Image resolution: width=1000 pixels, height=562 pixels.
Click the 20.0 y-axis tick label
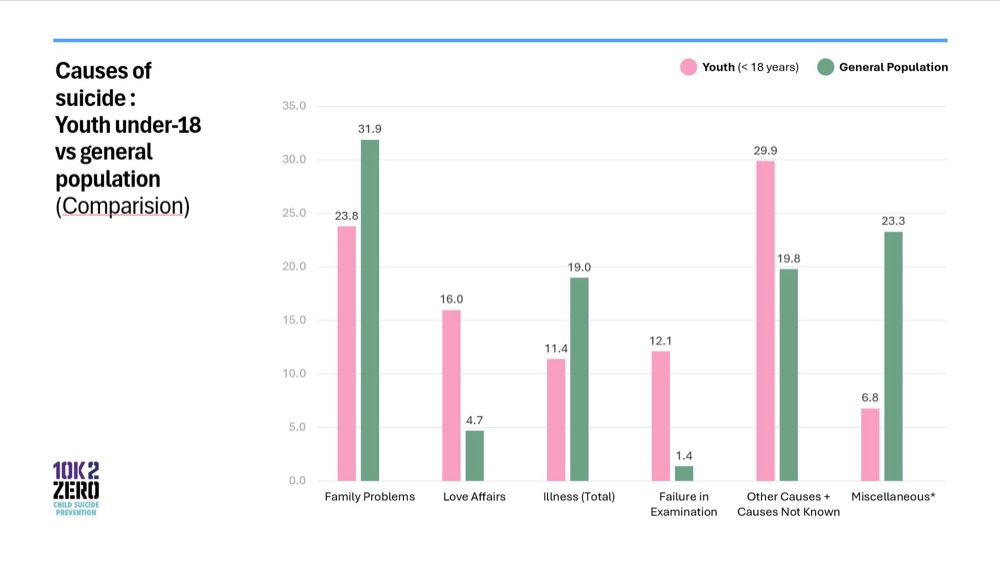coord(294,267)
